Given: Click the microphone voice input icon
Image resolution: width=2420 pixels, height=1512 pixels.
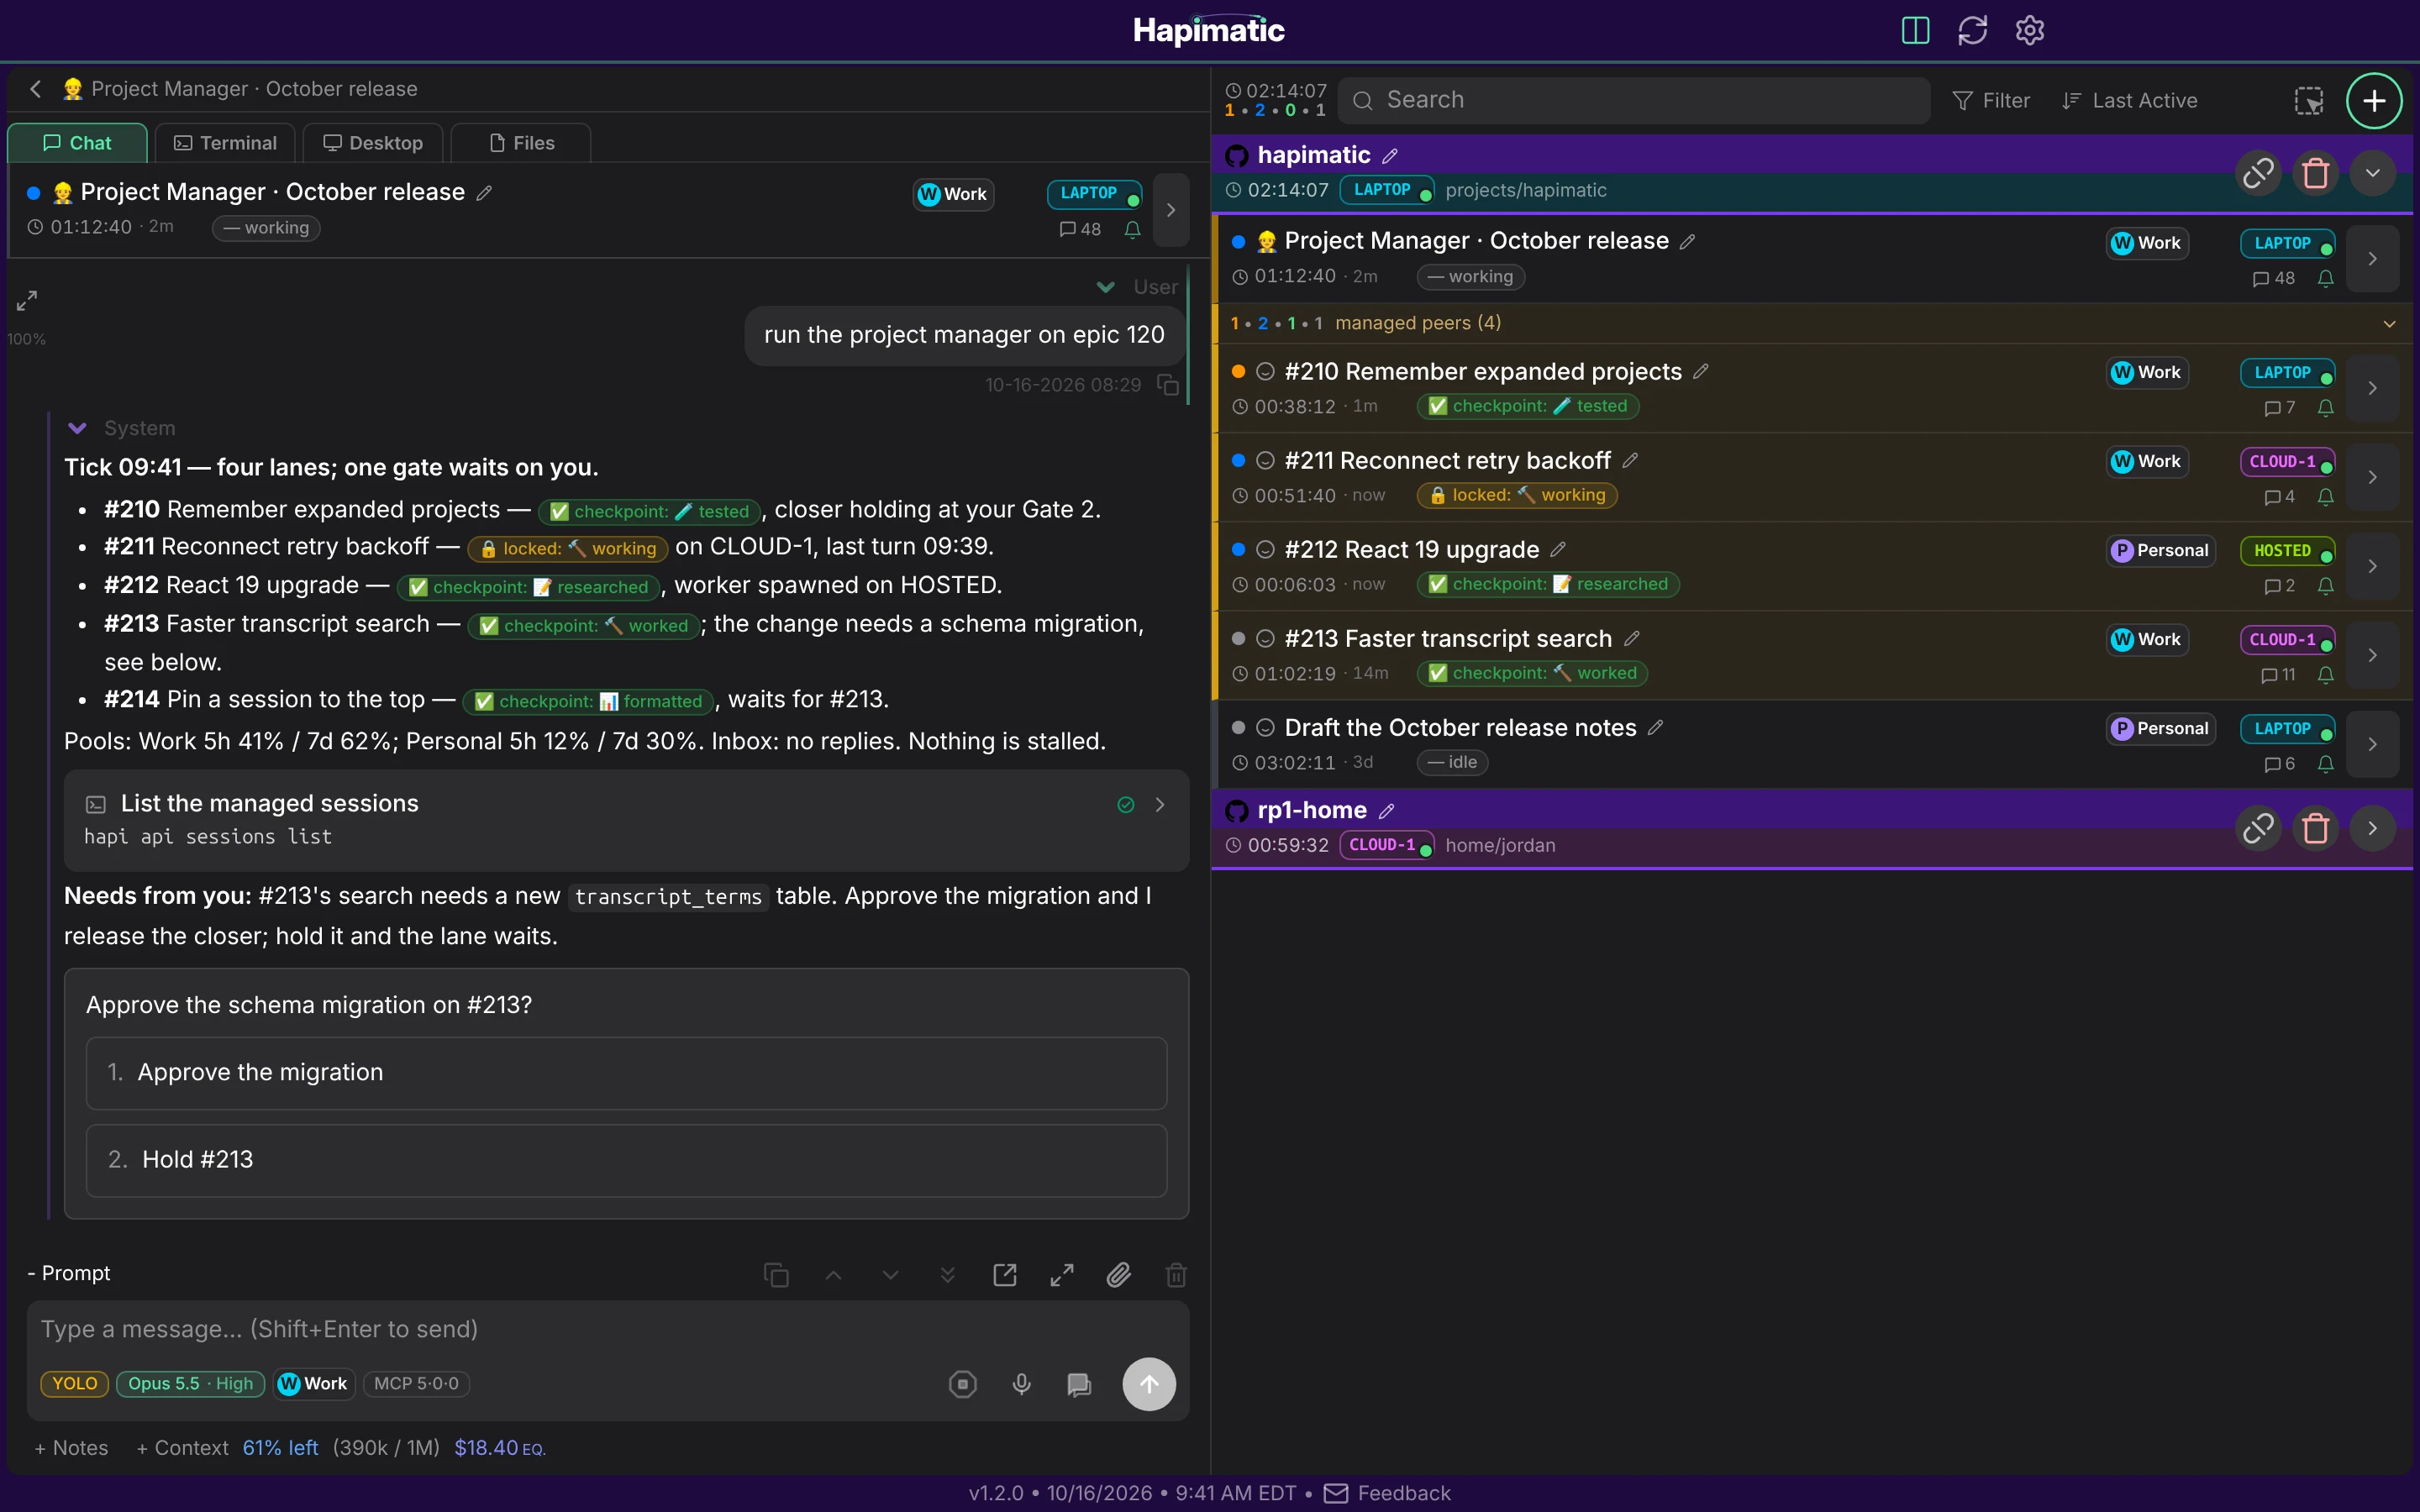Looking at the screenshot, I should (1021, 1384).
